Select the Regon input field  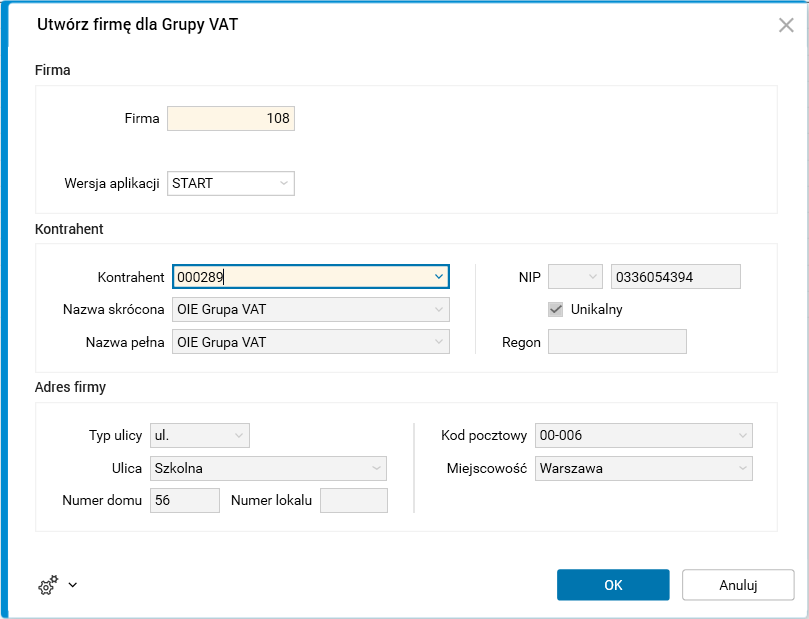point(618,342)
